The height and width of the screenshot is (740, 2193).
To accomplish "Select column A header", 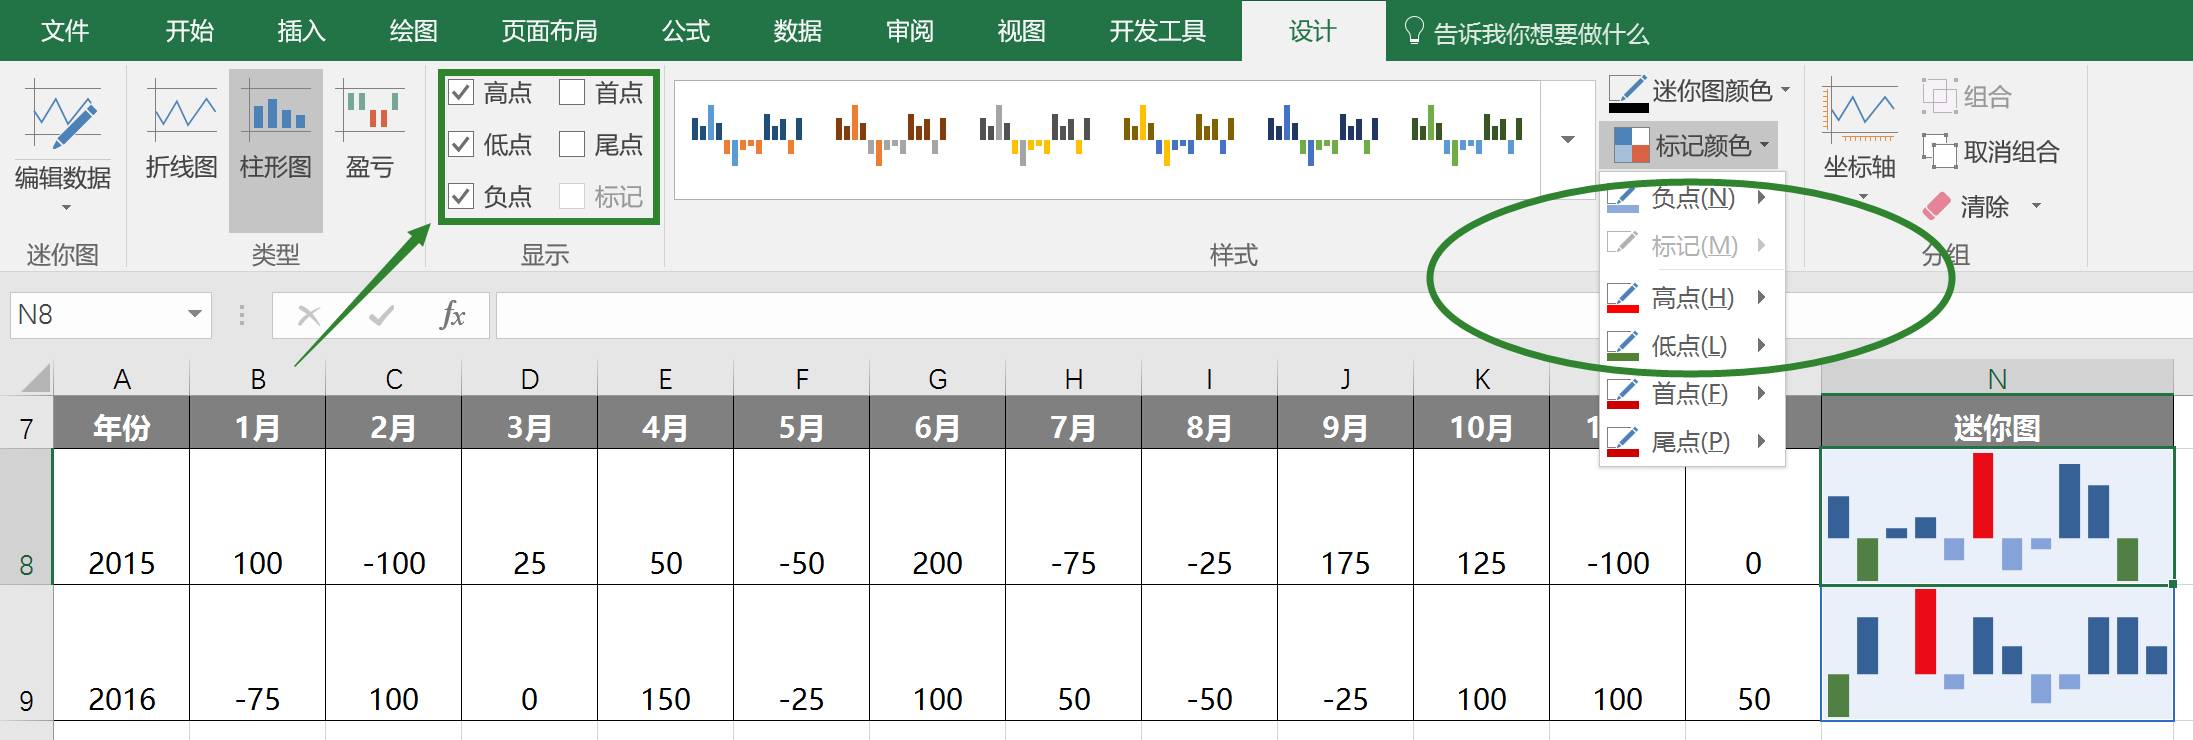I will click(x=122, y=379).
